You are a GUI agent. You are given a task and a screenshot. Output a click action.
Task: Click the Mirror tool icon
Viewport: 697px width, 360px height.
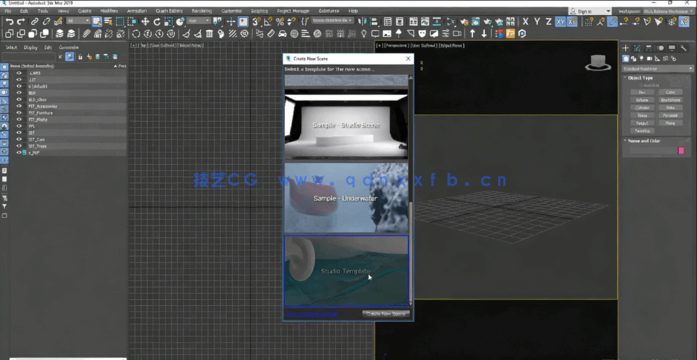362,21
